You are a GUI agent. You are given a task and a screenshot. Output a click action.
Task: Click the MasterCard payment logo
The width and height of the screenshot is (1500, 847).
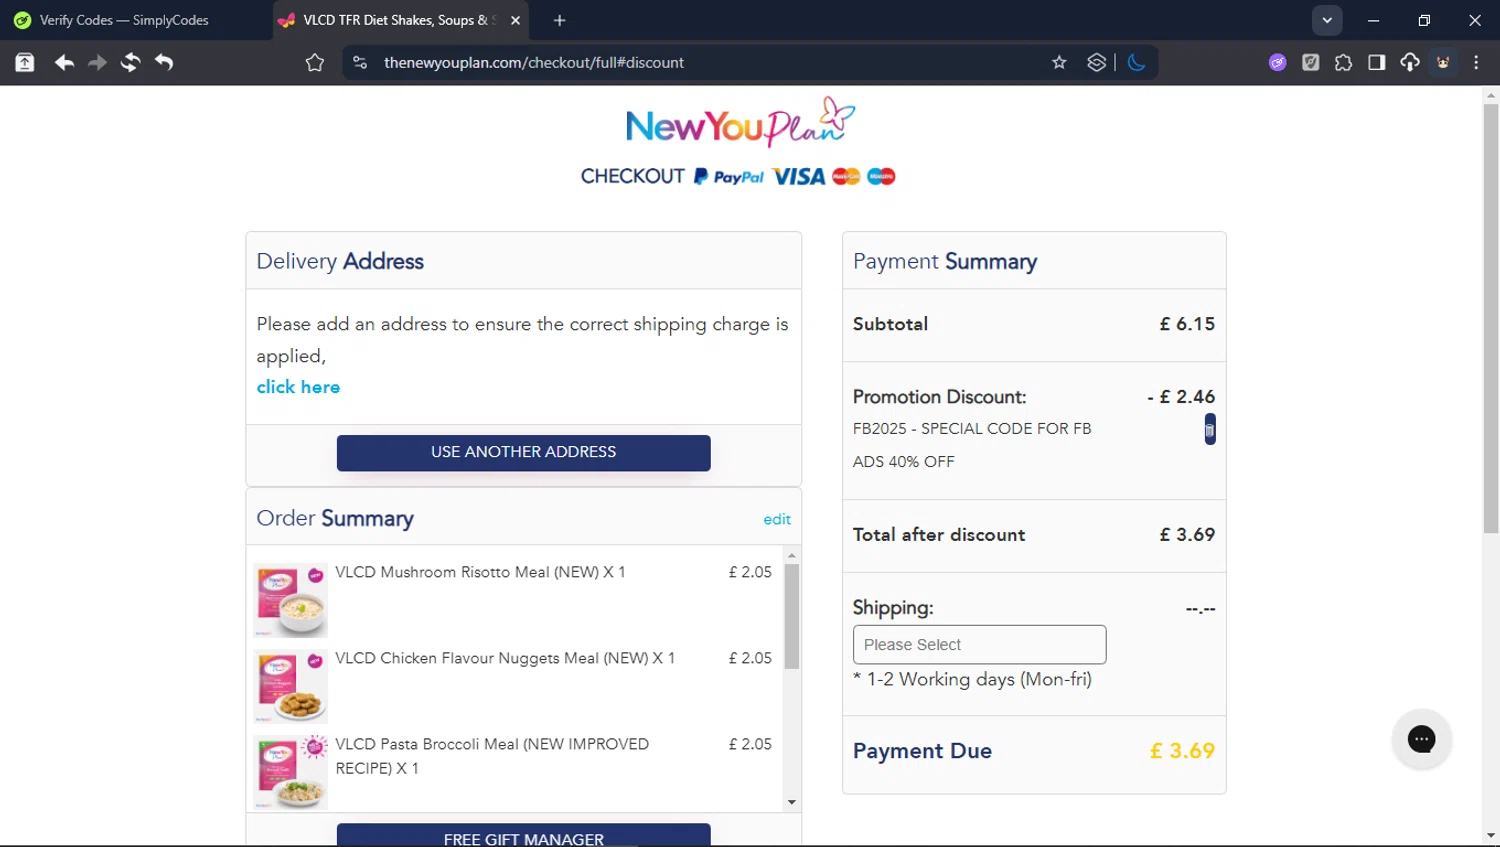846,177
